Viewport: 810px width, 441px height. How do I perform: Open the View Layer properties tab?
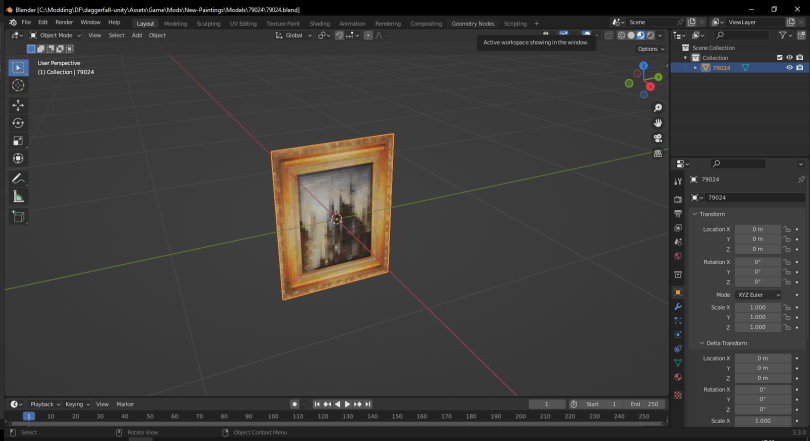click(x=678, y=228)
